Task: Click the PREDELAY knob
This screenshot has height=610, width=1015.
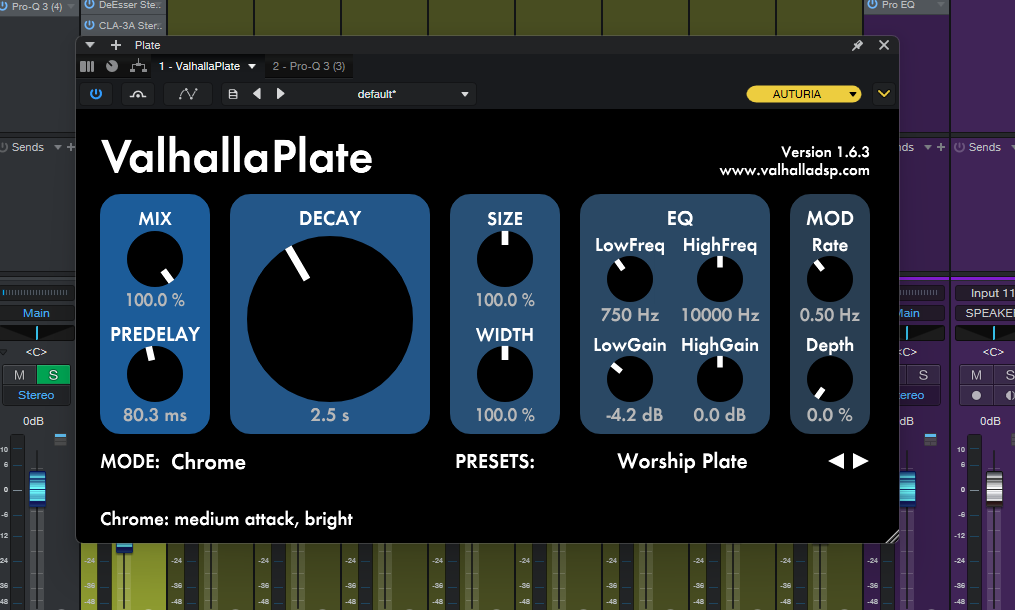Action: click(155, 374)
